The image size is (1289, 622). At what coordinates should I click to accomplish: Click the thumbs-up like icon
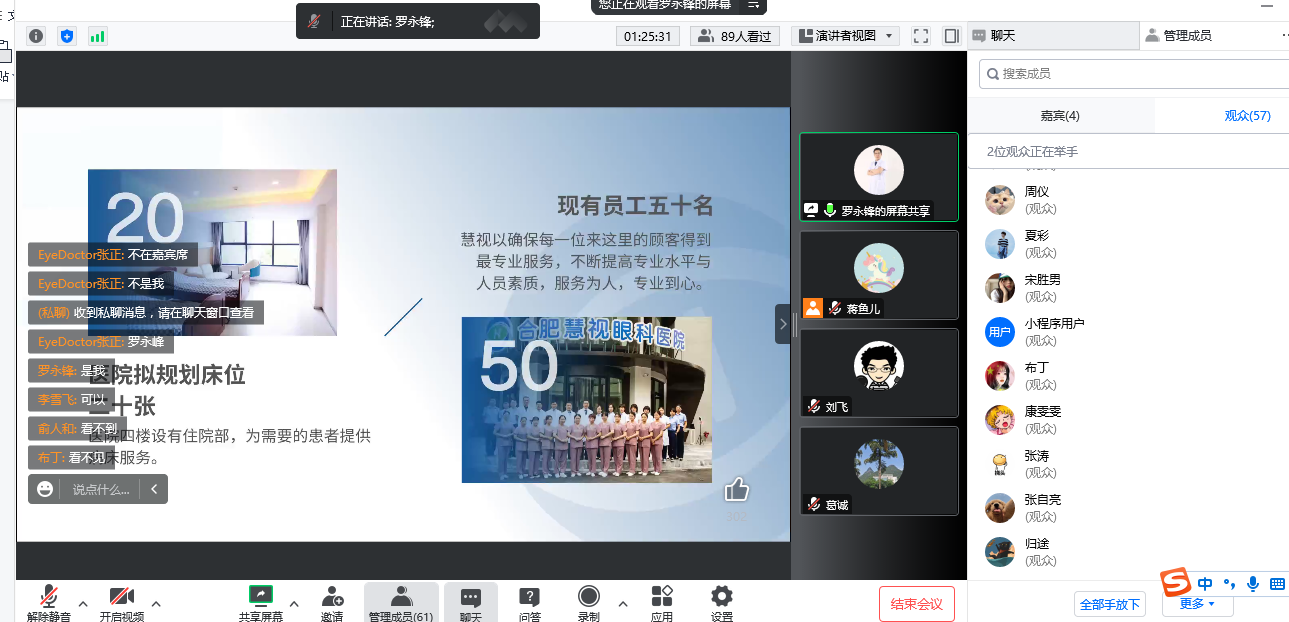pos(737,489)
